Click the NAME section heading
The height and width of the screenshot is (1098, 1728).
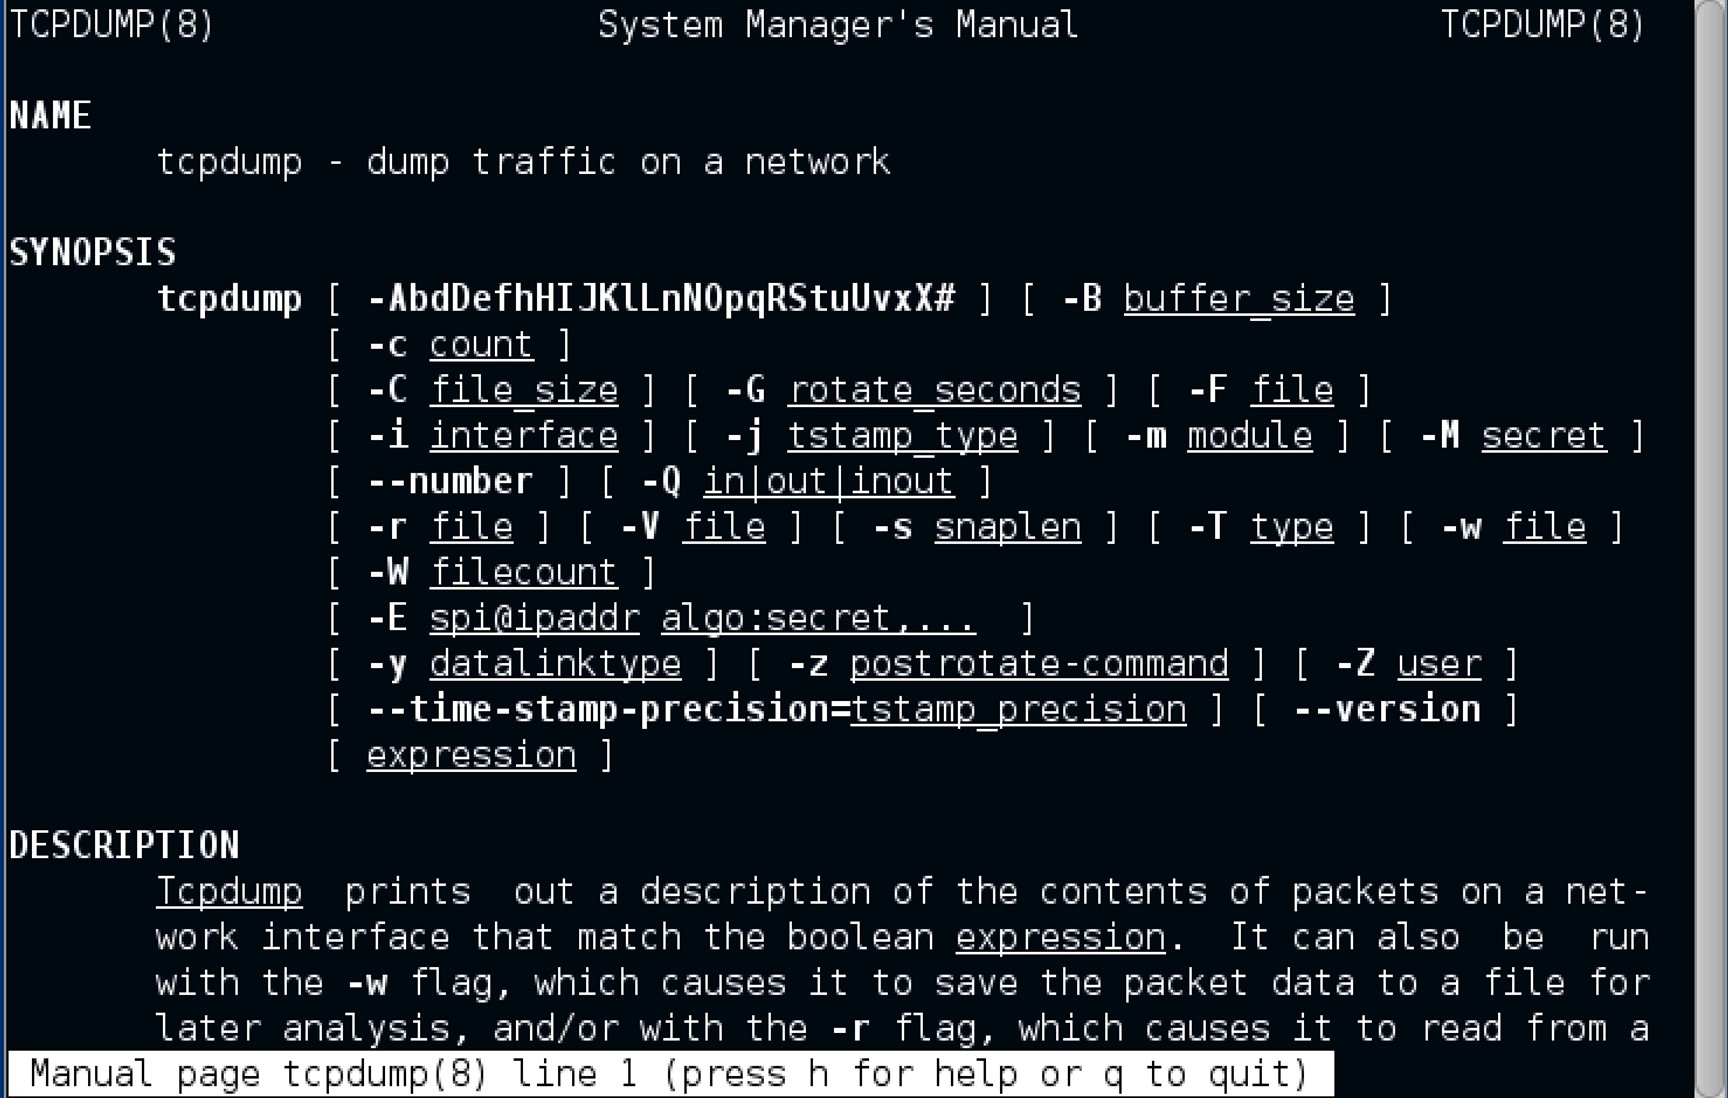click(x=50, y=116)
